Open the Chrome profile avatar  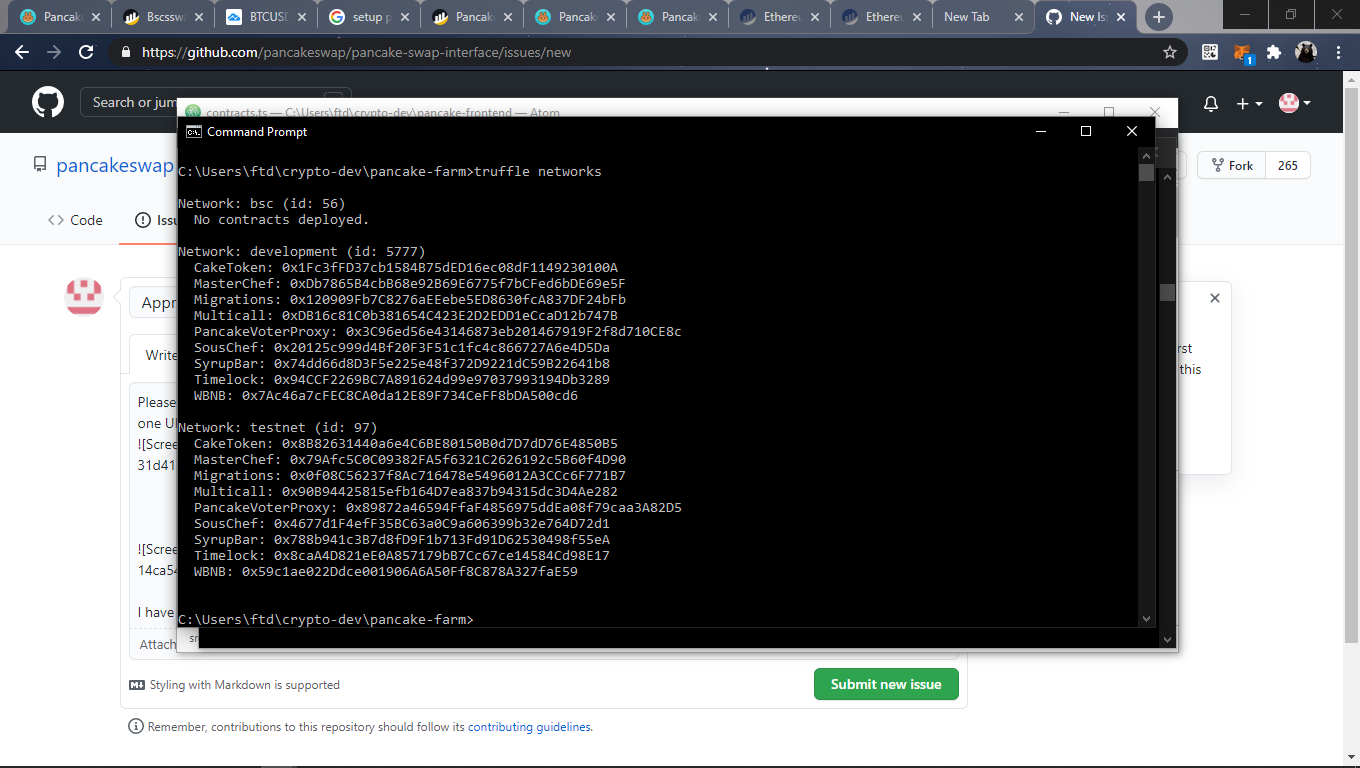1306,52
